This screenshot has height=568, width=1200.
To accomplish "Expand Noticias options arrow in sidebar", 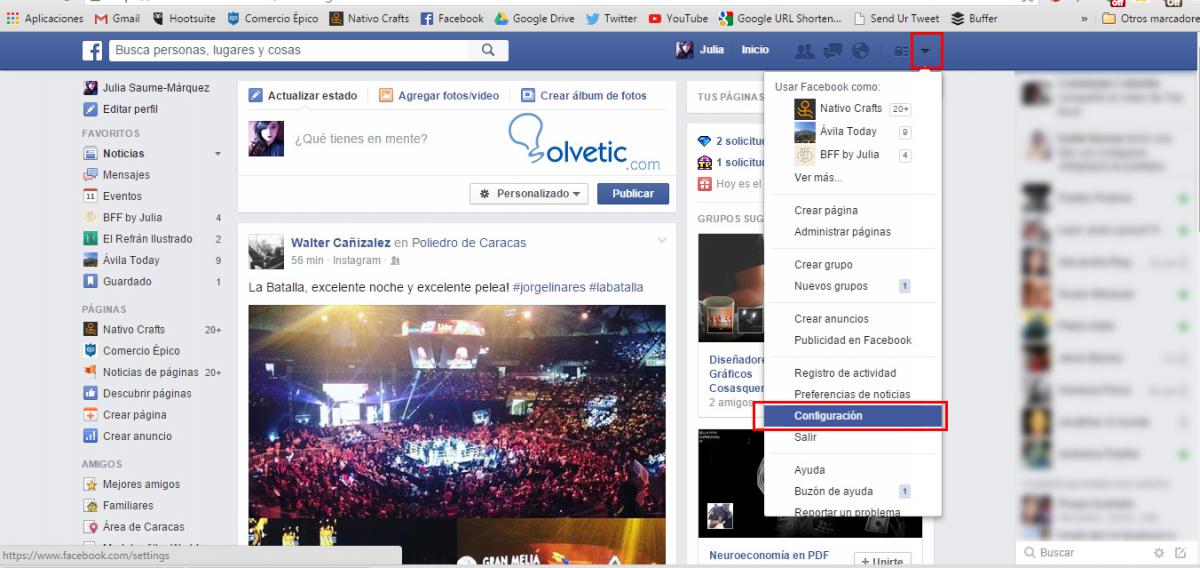I will [x=218, y=154].
